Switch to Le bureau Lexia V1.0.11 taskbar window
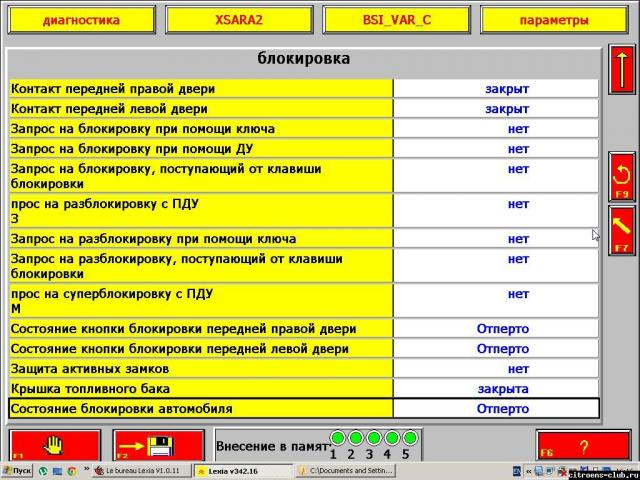640x480 pixels. [142, 471]
